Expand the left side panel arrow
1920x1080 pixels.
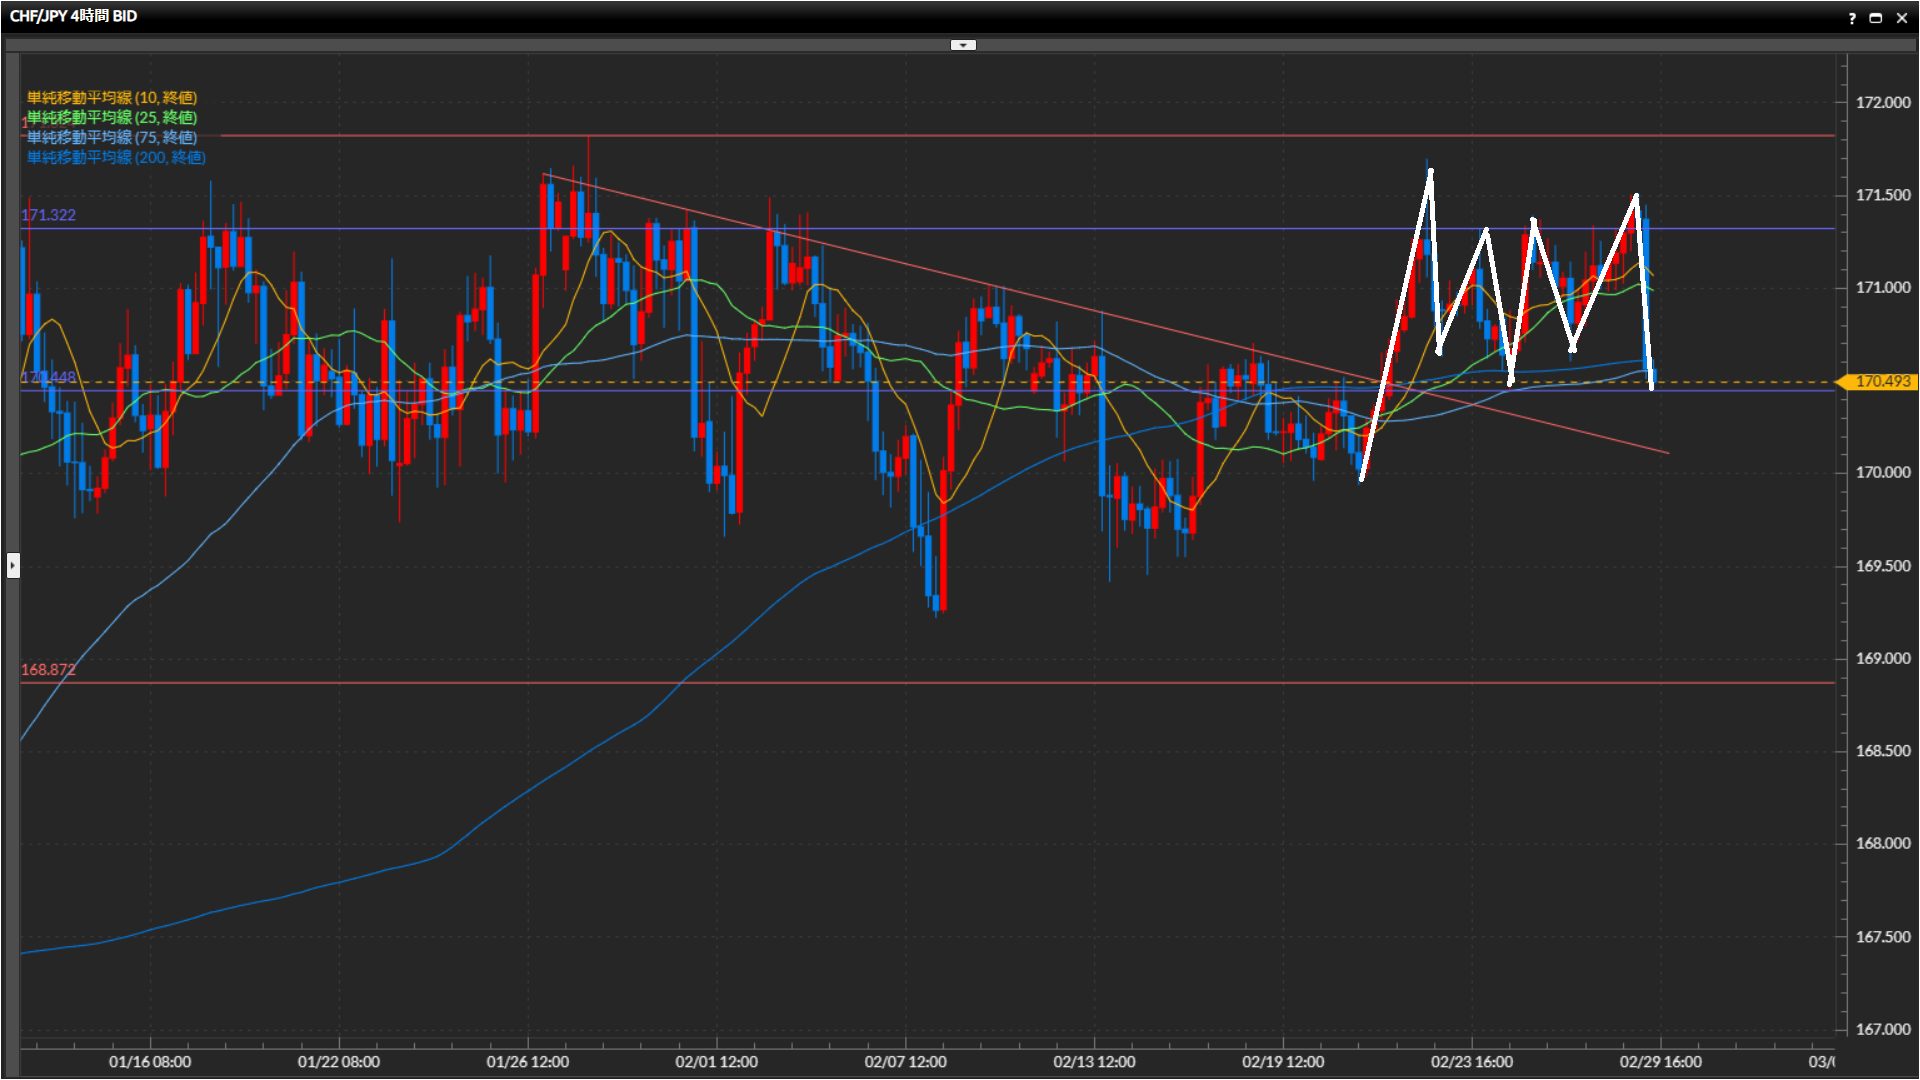point(12,565)
